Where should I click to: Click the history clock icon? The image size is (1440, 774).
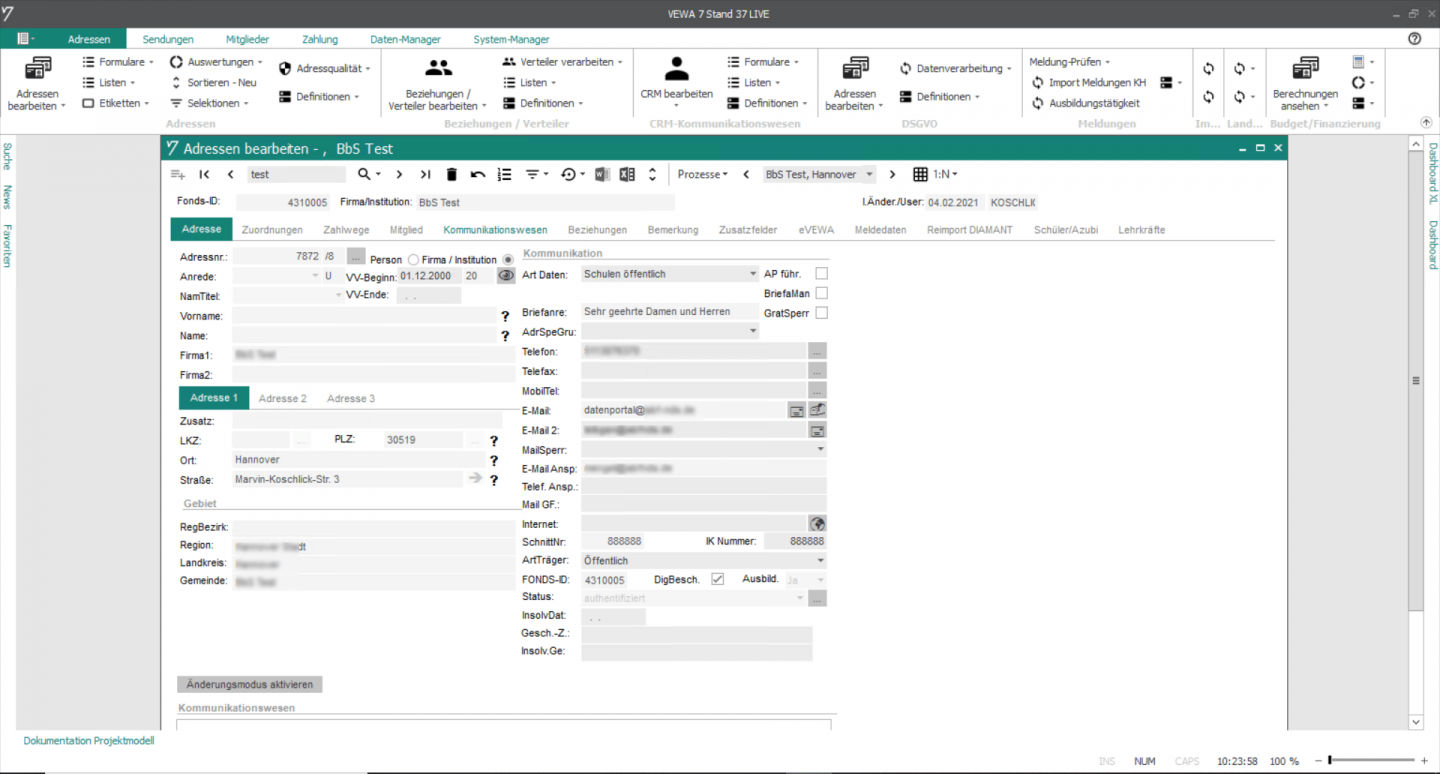[x=568, y=174]
